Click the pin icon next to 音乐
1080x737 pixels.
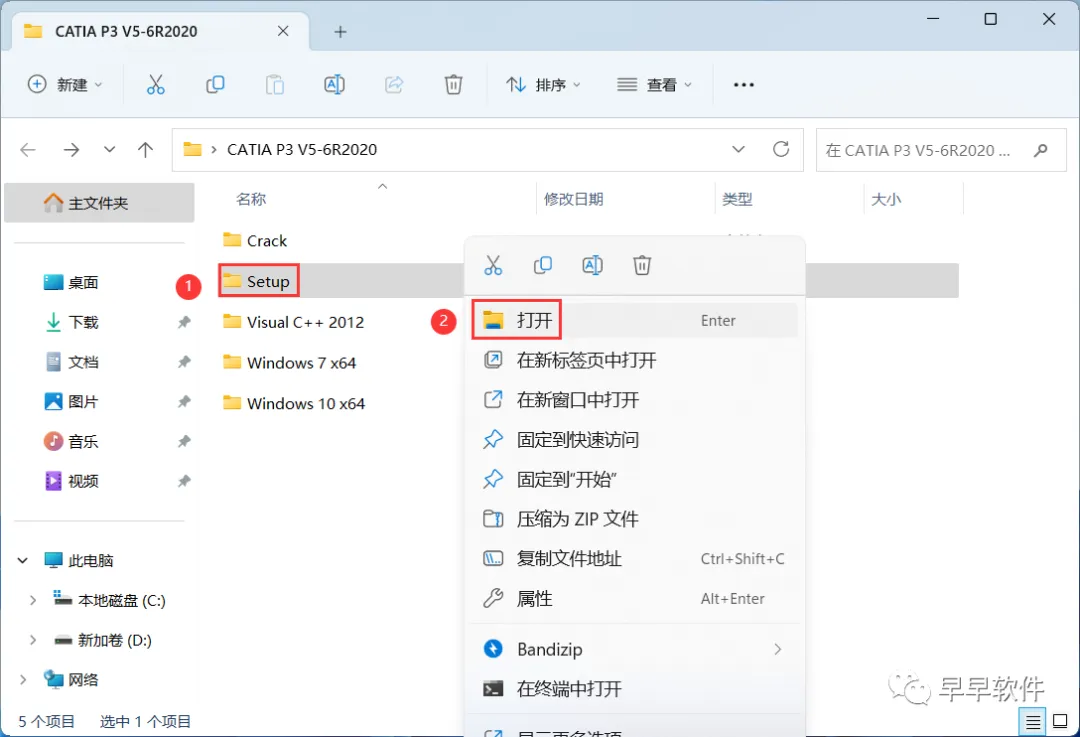184,442
